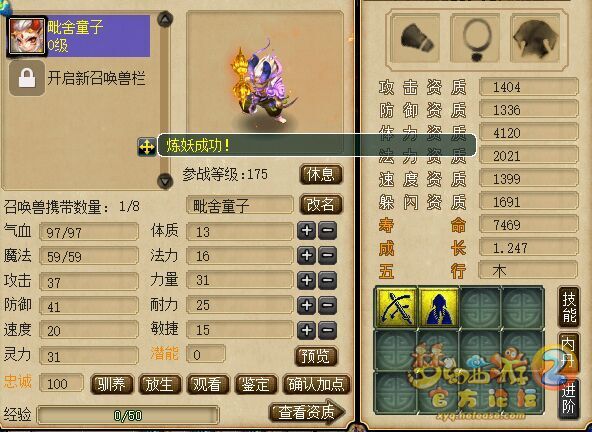Switch to the 技能 tab
Viewport: 592px width, 432px height.
[x=569, y=307]
